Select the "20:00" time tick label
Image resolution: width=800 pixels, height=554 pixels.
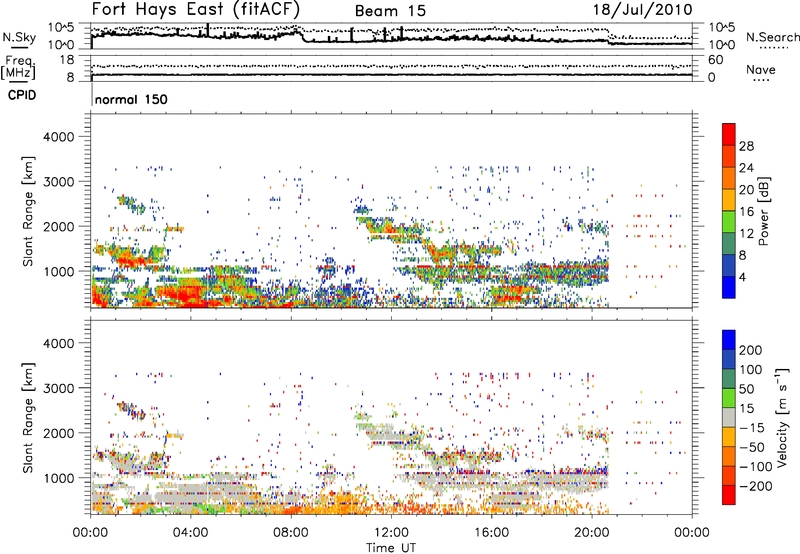pos(592,533)
